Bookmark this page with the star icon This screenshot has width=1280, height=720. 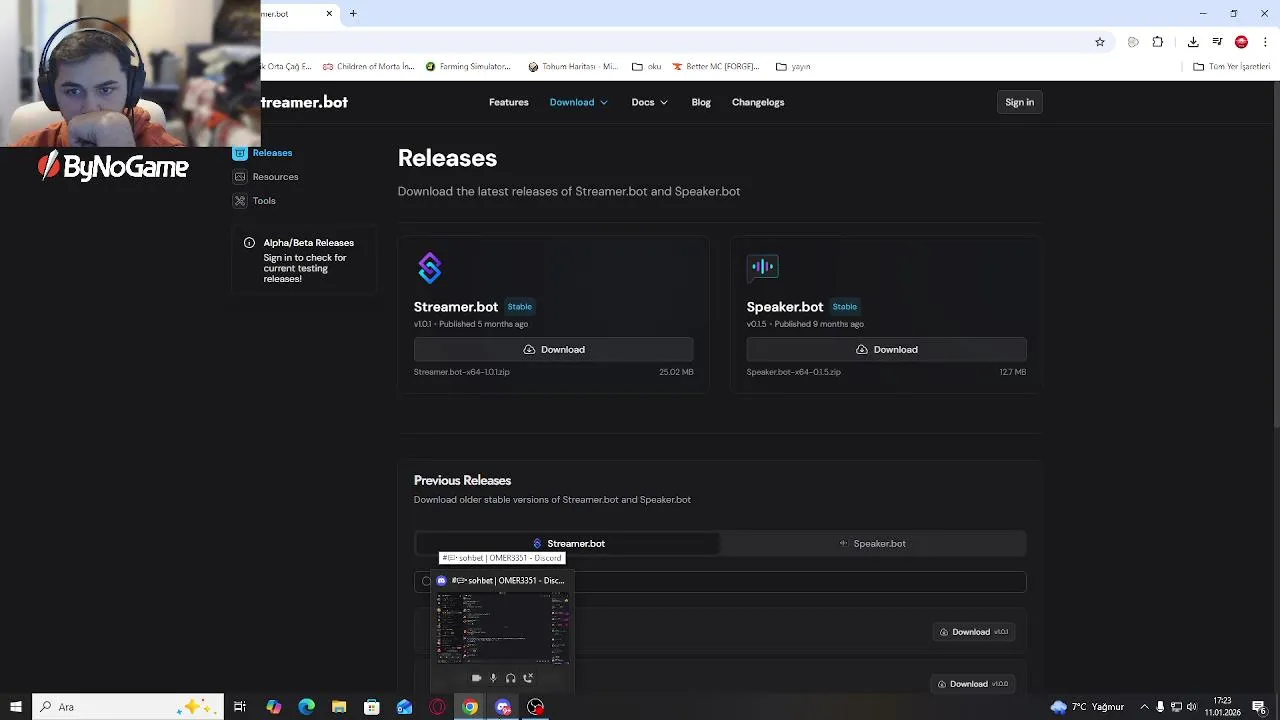[1100, 42]
